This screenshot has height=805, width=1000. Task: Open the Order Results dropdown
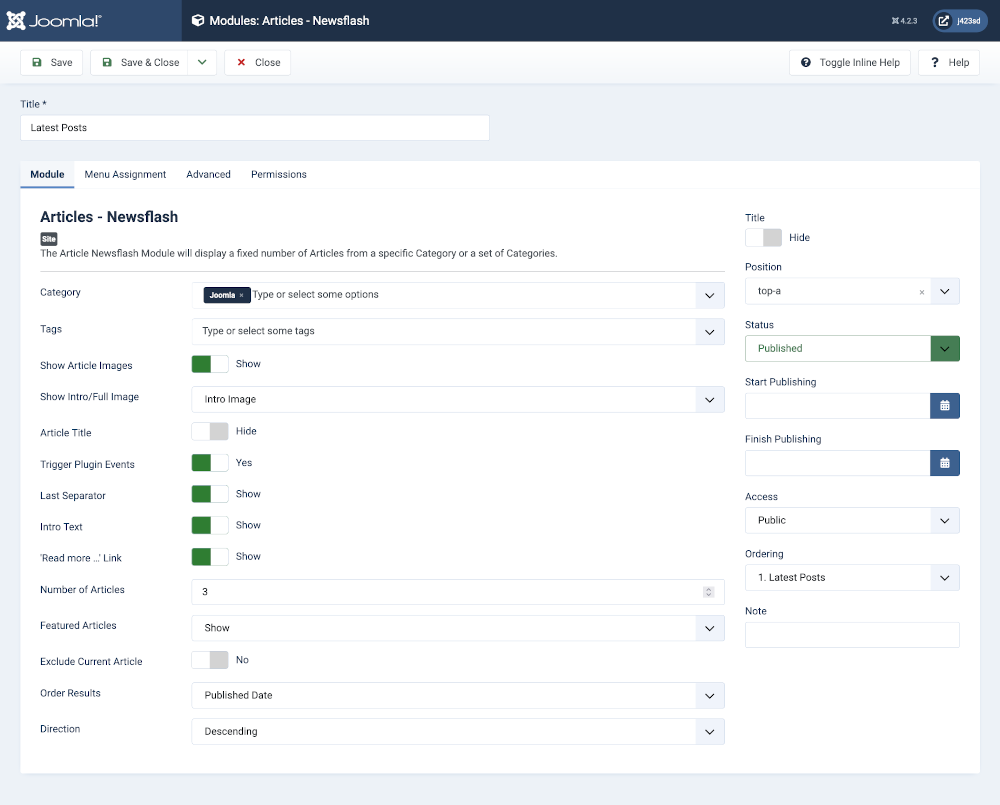pyautogui.click(x=710, y=695)
